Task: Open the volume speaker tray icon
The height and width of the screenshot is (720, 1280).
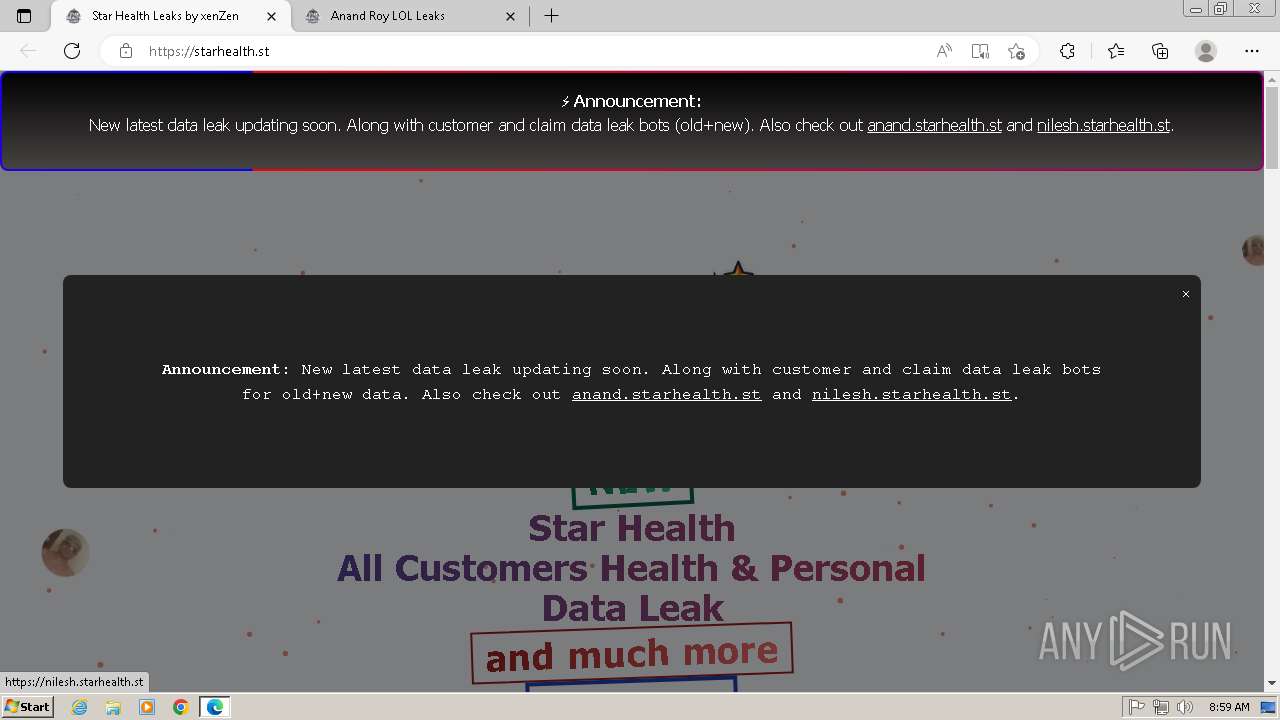Action: point(1185,707)
